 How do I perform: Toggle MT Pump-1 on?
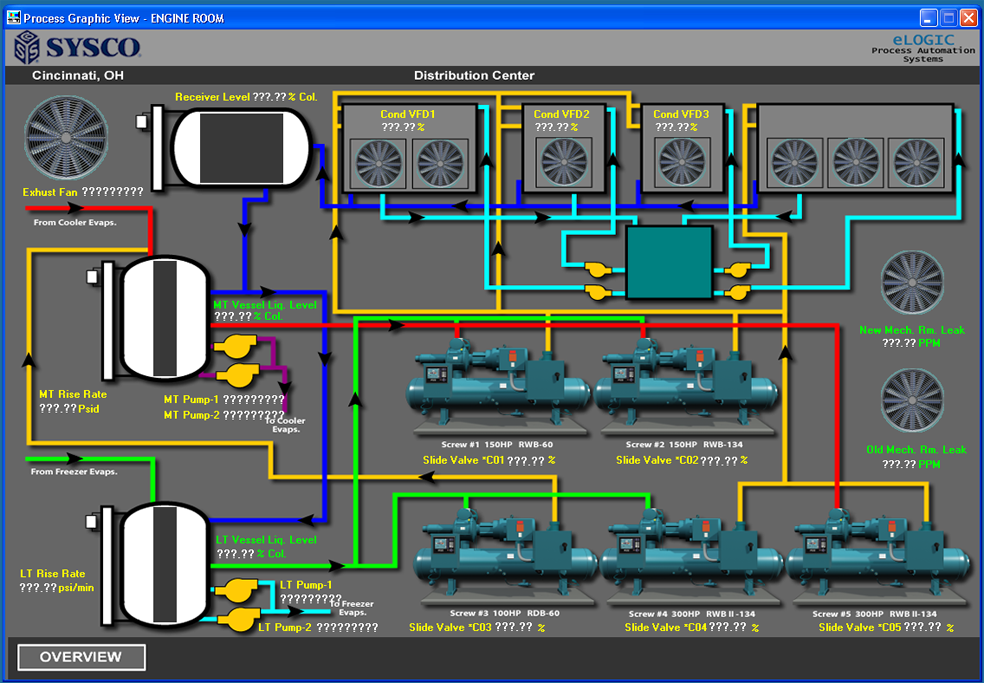click(x=237, y=348)
